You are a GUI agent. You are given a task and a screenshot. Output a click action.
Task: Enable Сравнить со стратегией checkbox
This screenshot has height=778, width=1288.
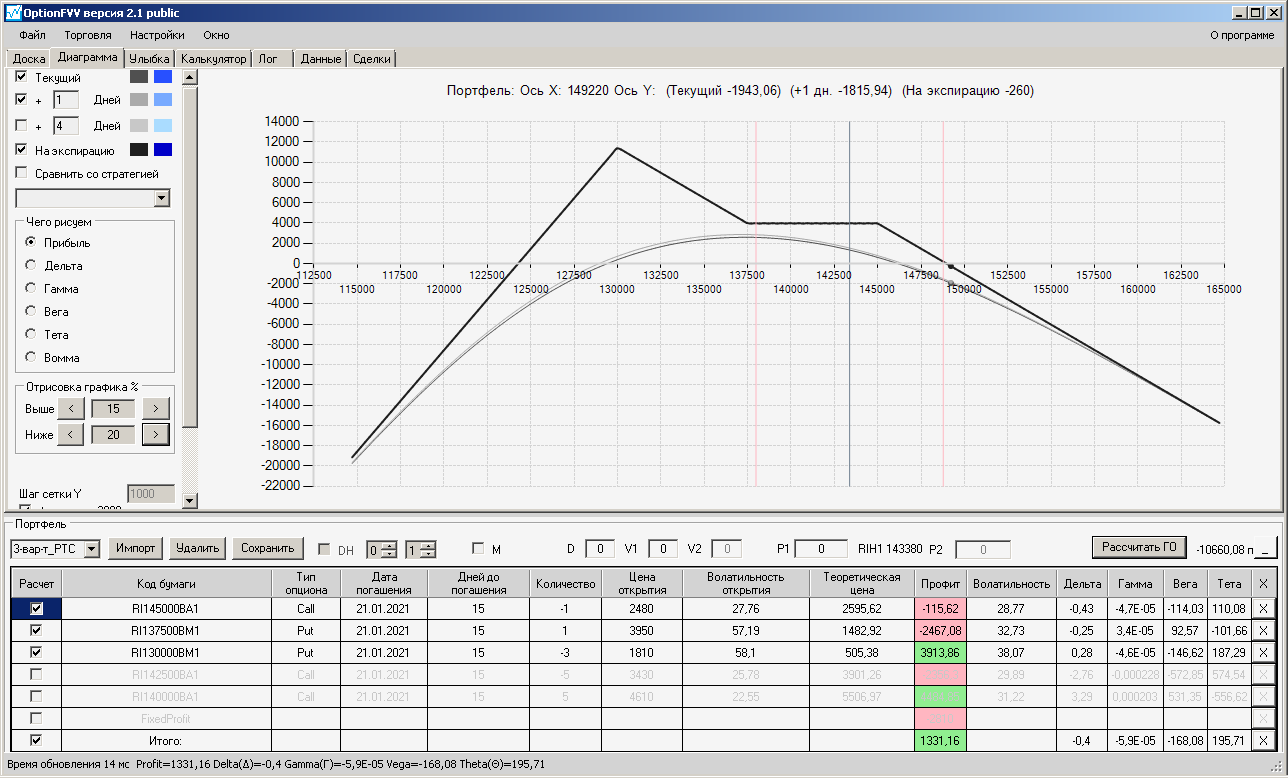(22, 173)
